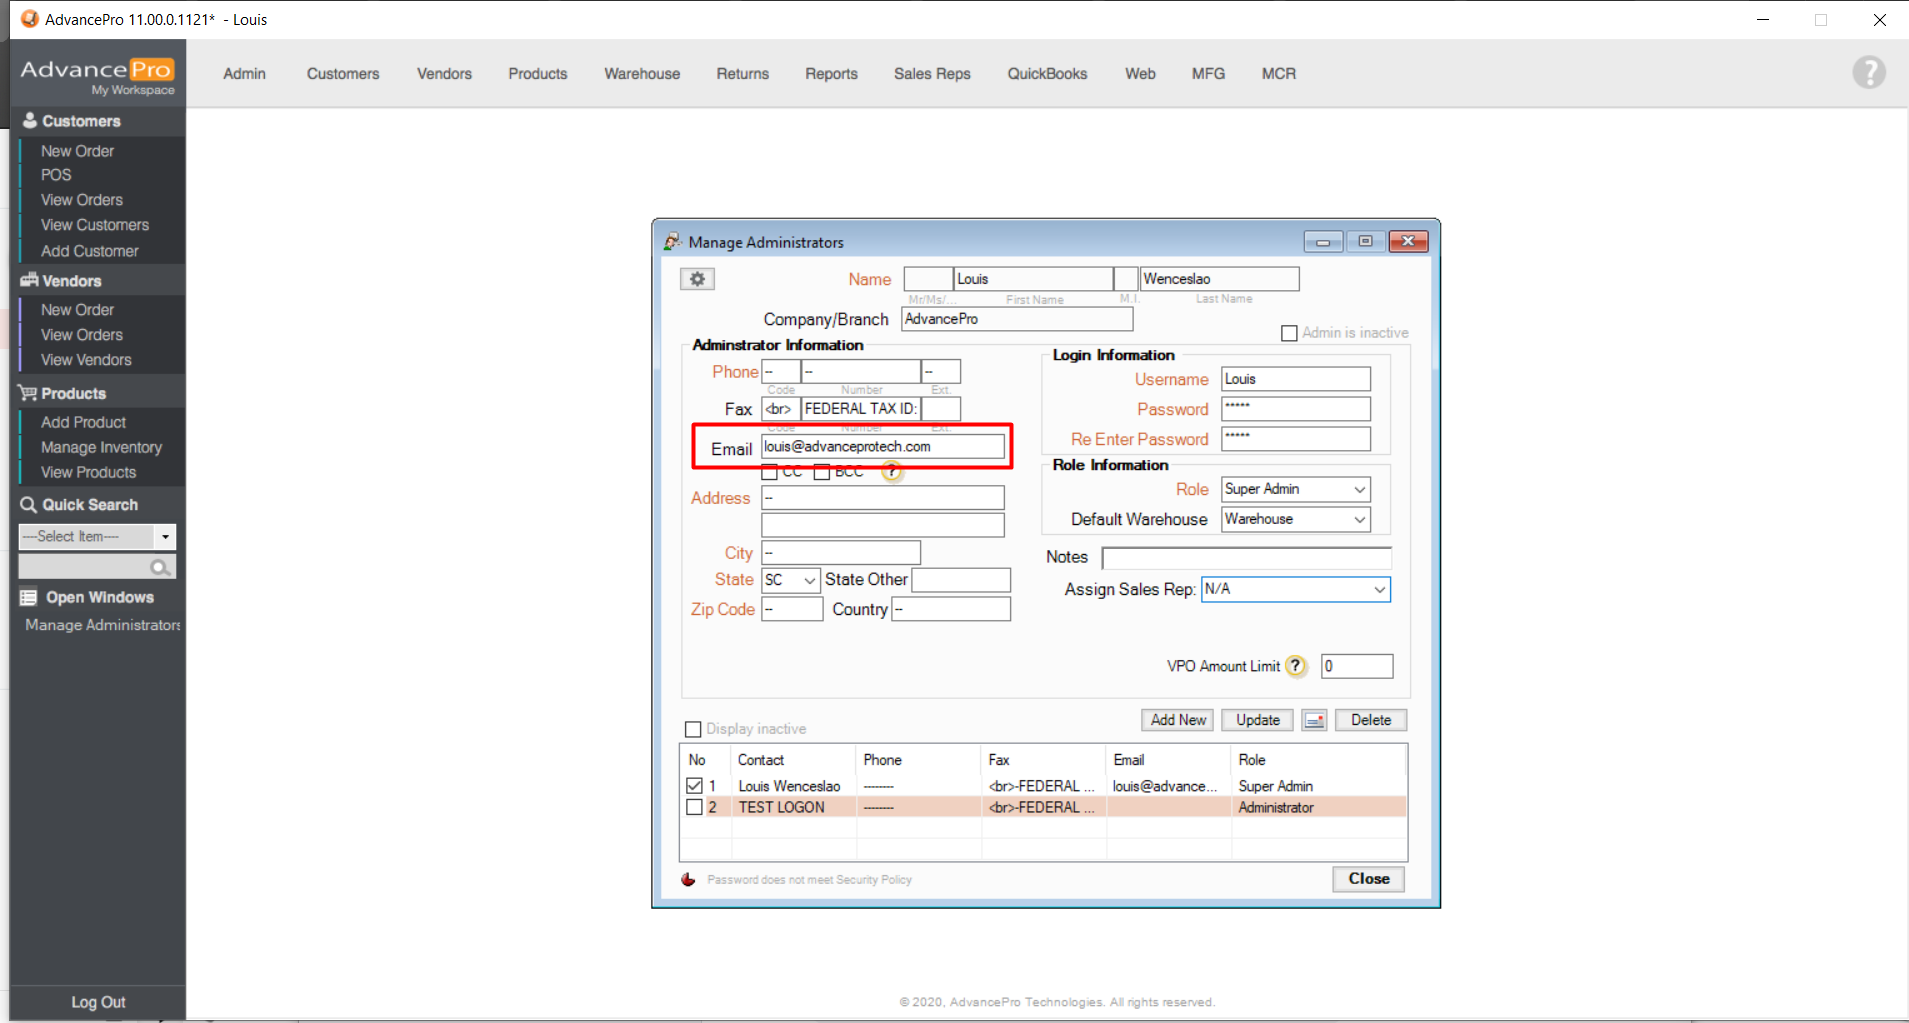Enable the CC checkbox under Email
The image size is (1909, 1023).
click(x=770, y=472)
